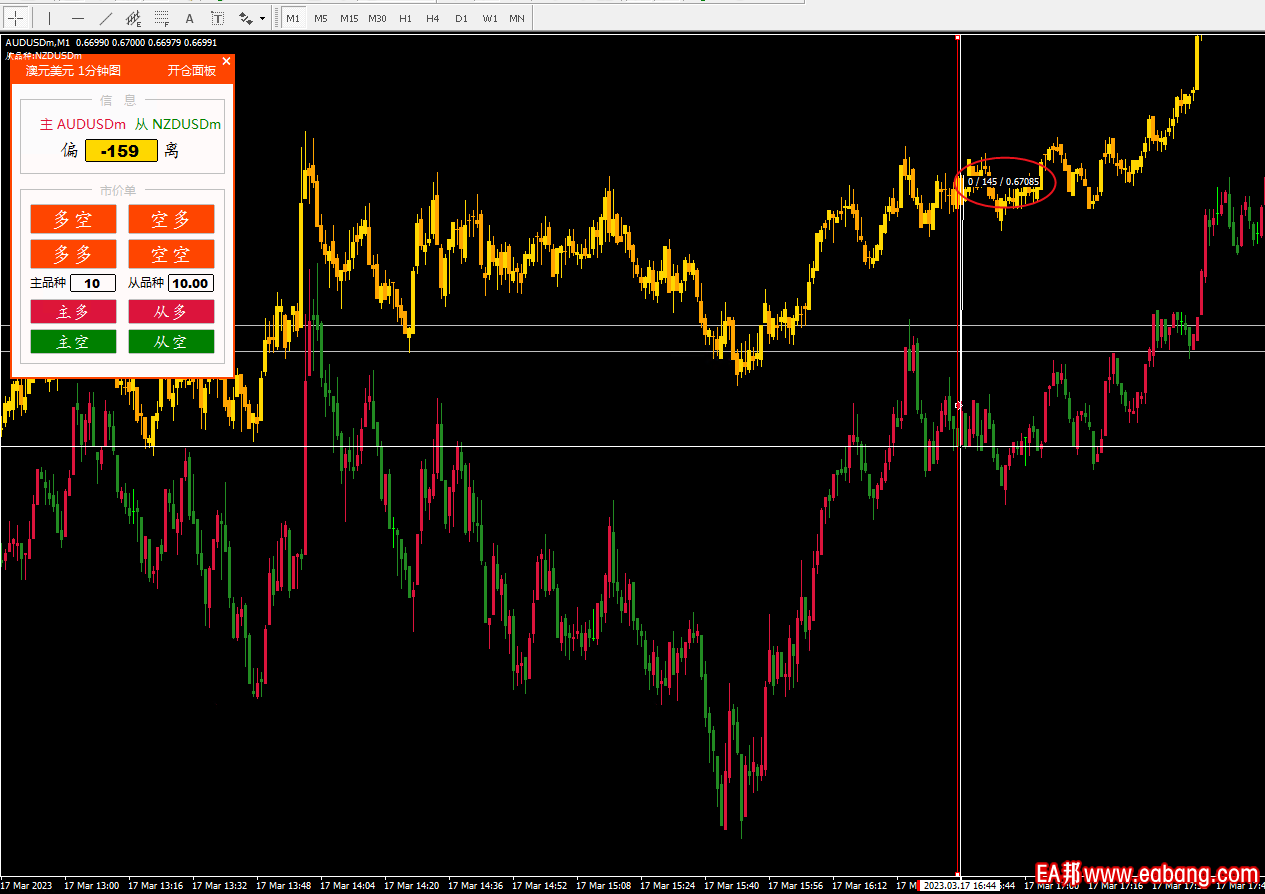Click the AUDUSDm,M1 chart price header

tap(111, 42)
